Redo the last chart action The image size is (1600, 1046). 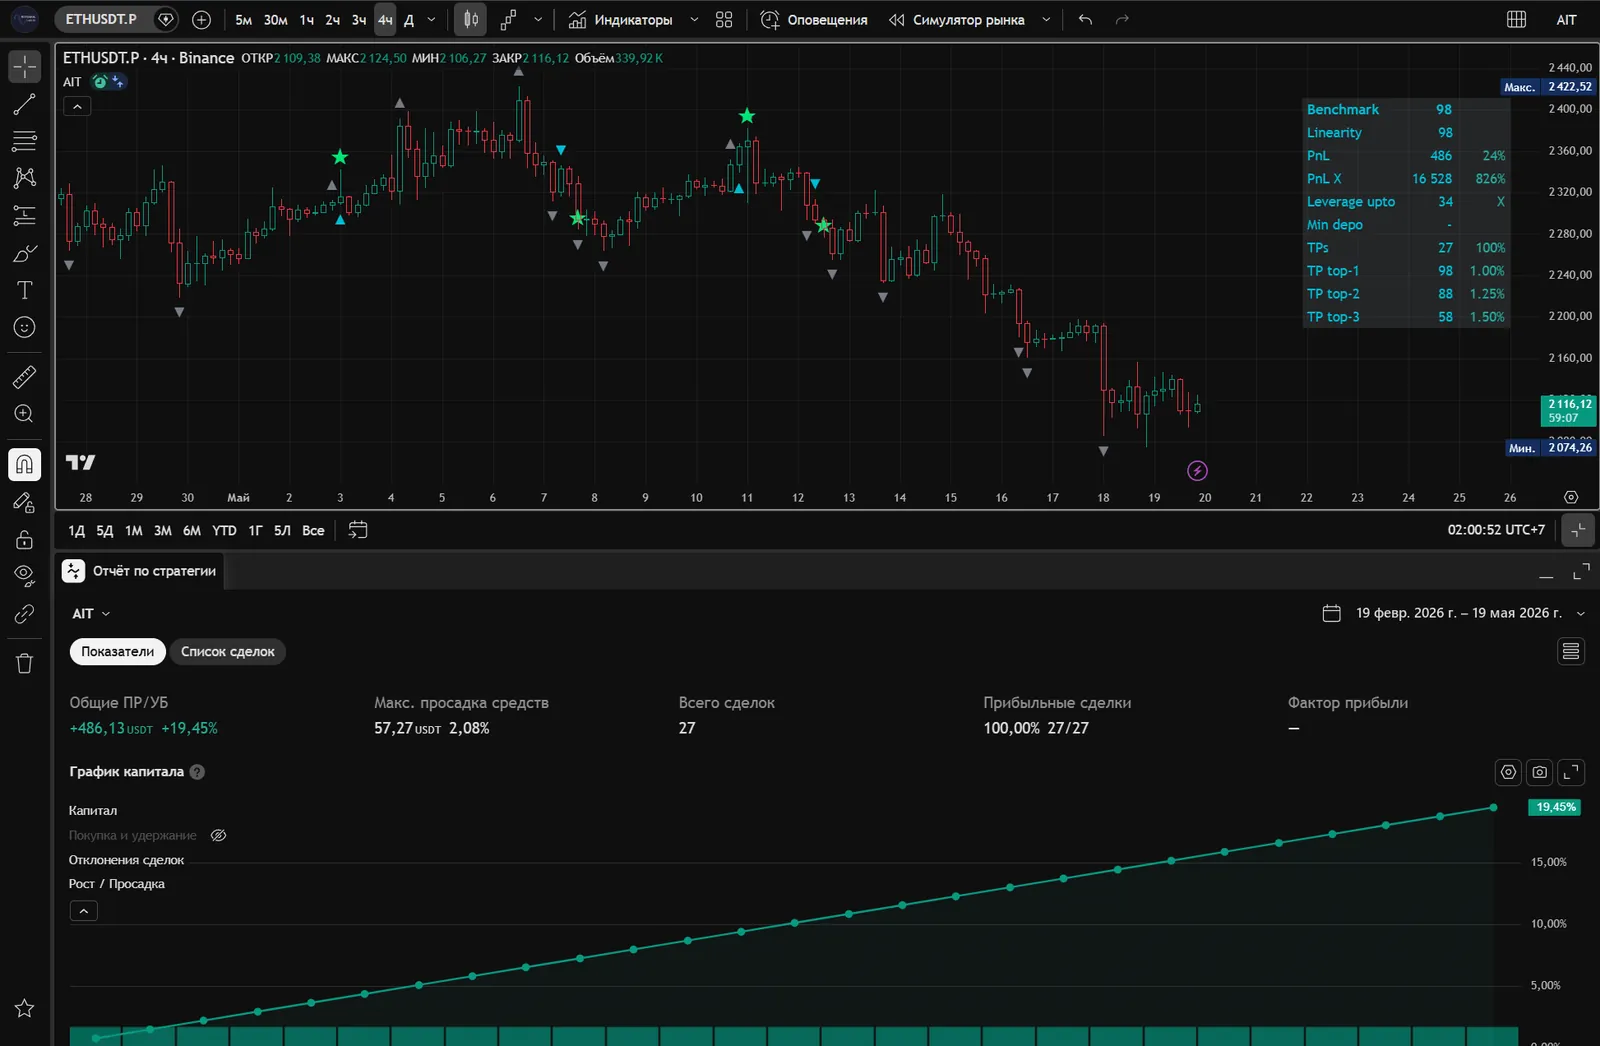(1122, 20)
